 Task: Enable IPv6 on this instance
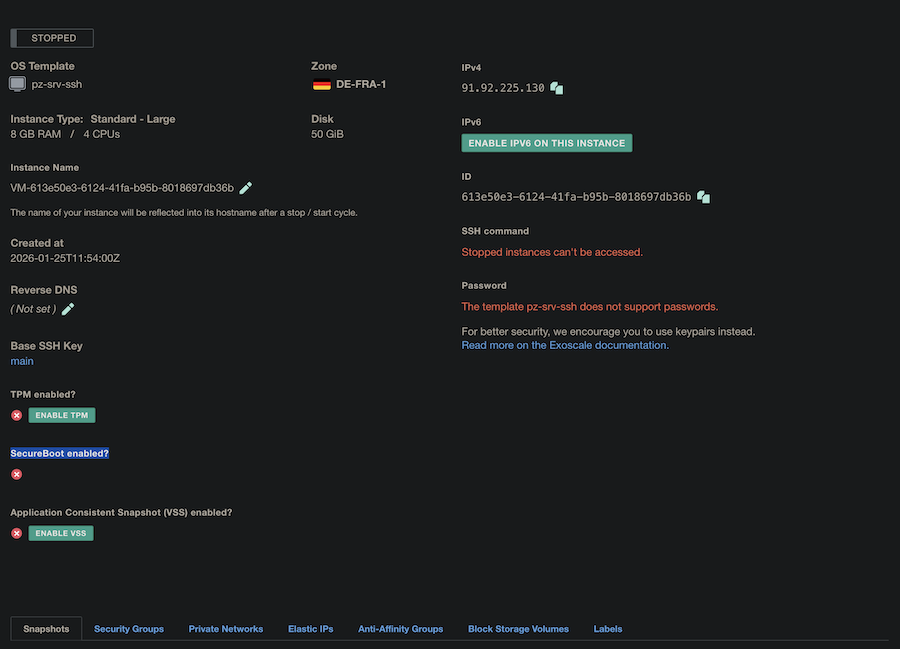click(x=546, y=143)
